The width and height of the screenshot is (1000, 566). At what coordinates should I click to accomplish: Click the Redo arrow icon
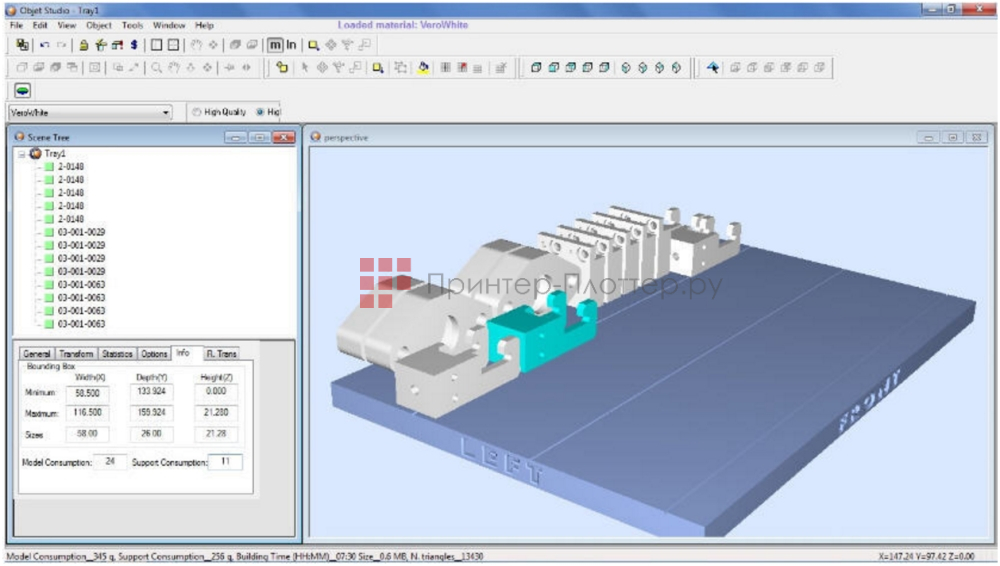coord(61,45)
